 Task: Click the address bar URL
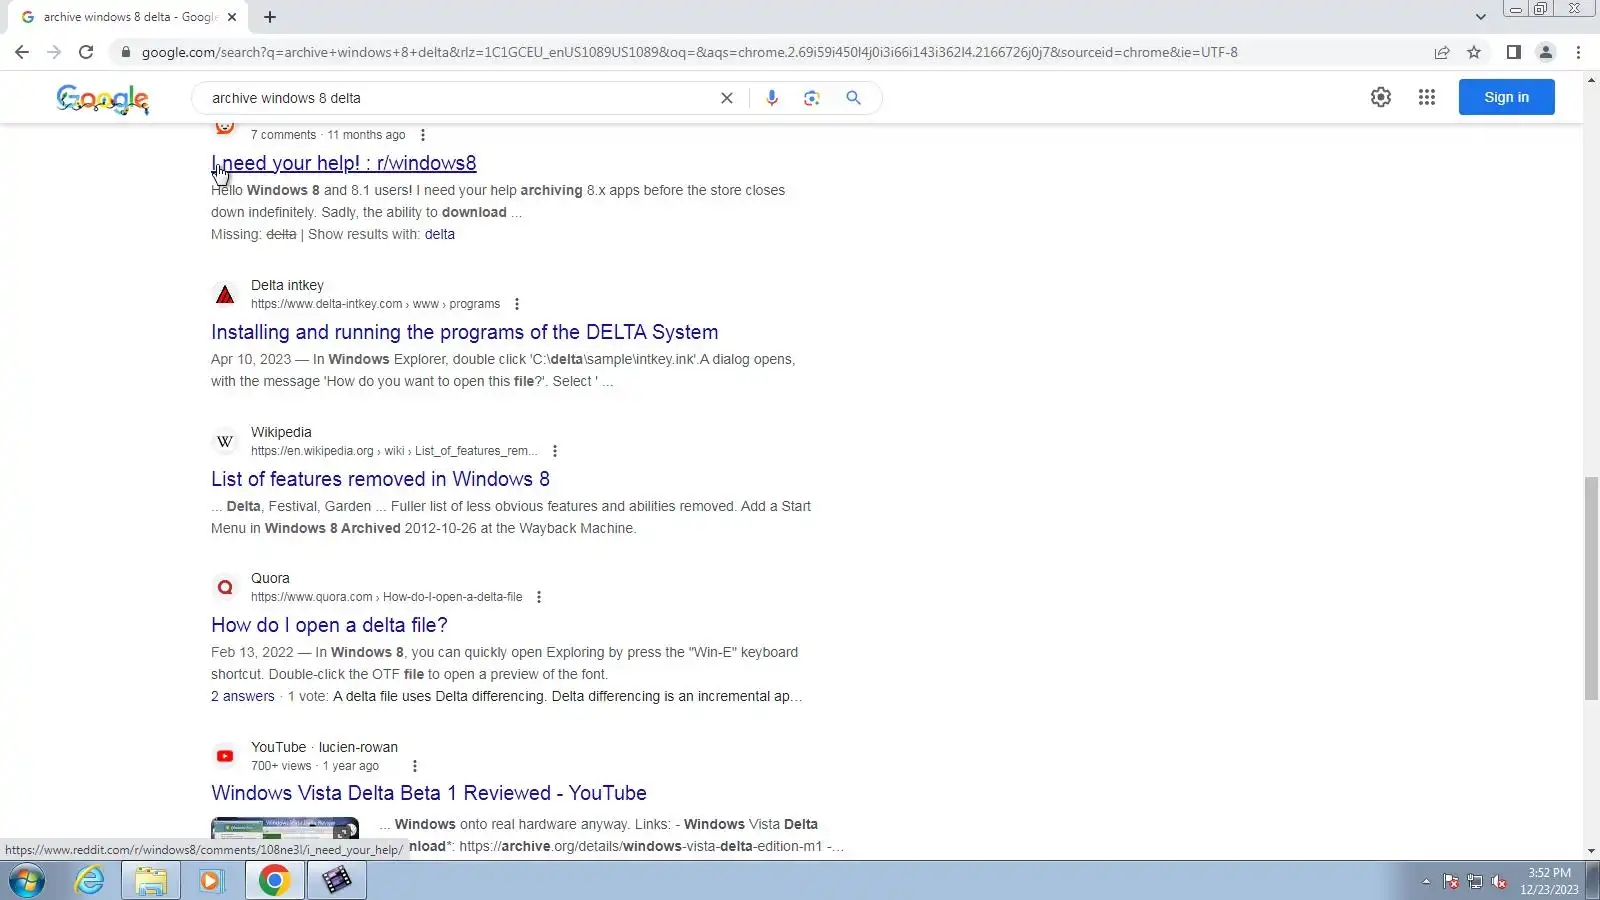pos(689,52)
